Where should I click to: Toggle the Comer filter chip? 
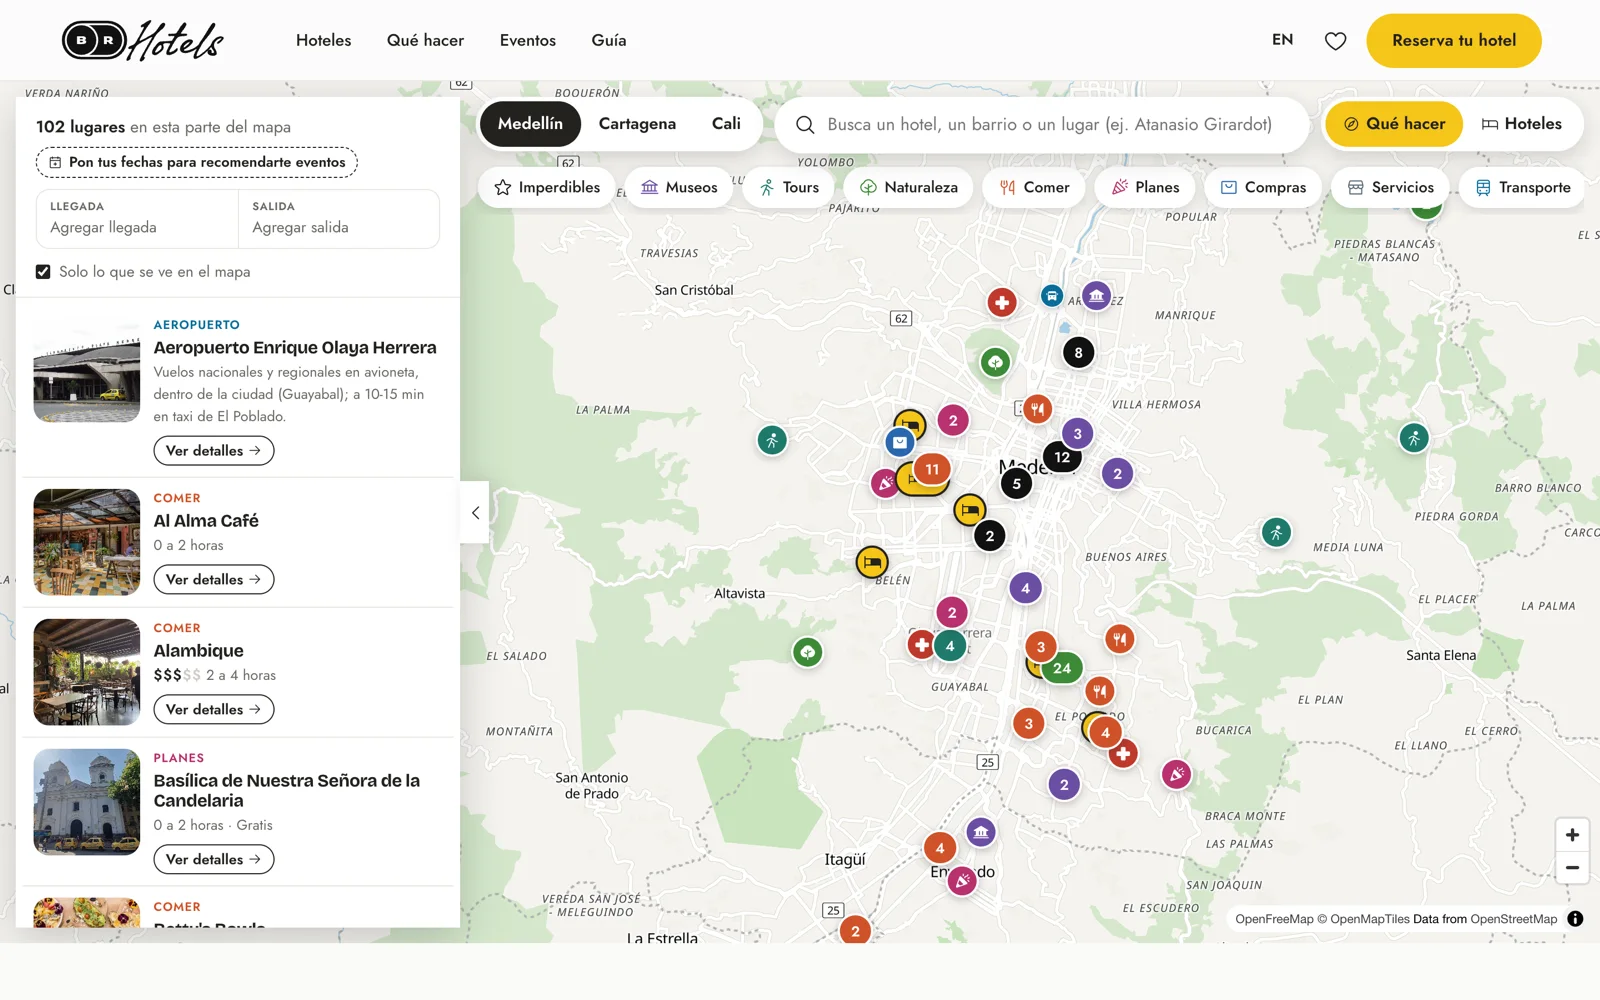coord(1034,187)
